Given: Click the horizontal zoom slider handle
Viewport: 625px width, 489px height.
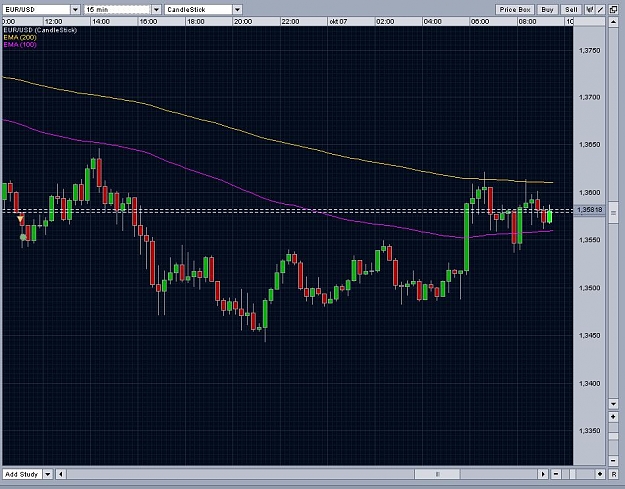Looking at the screenshot, I should pyautogui.click(x=574, y=474).
